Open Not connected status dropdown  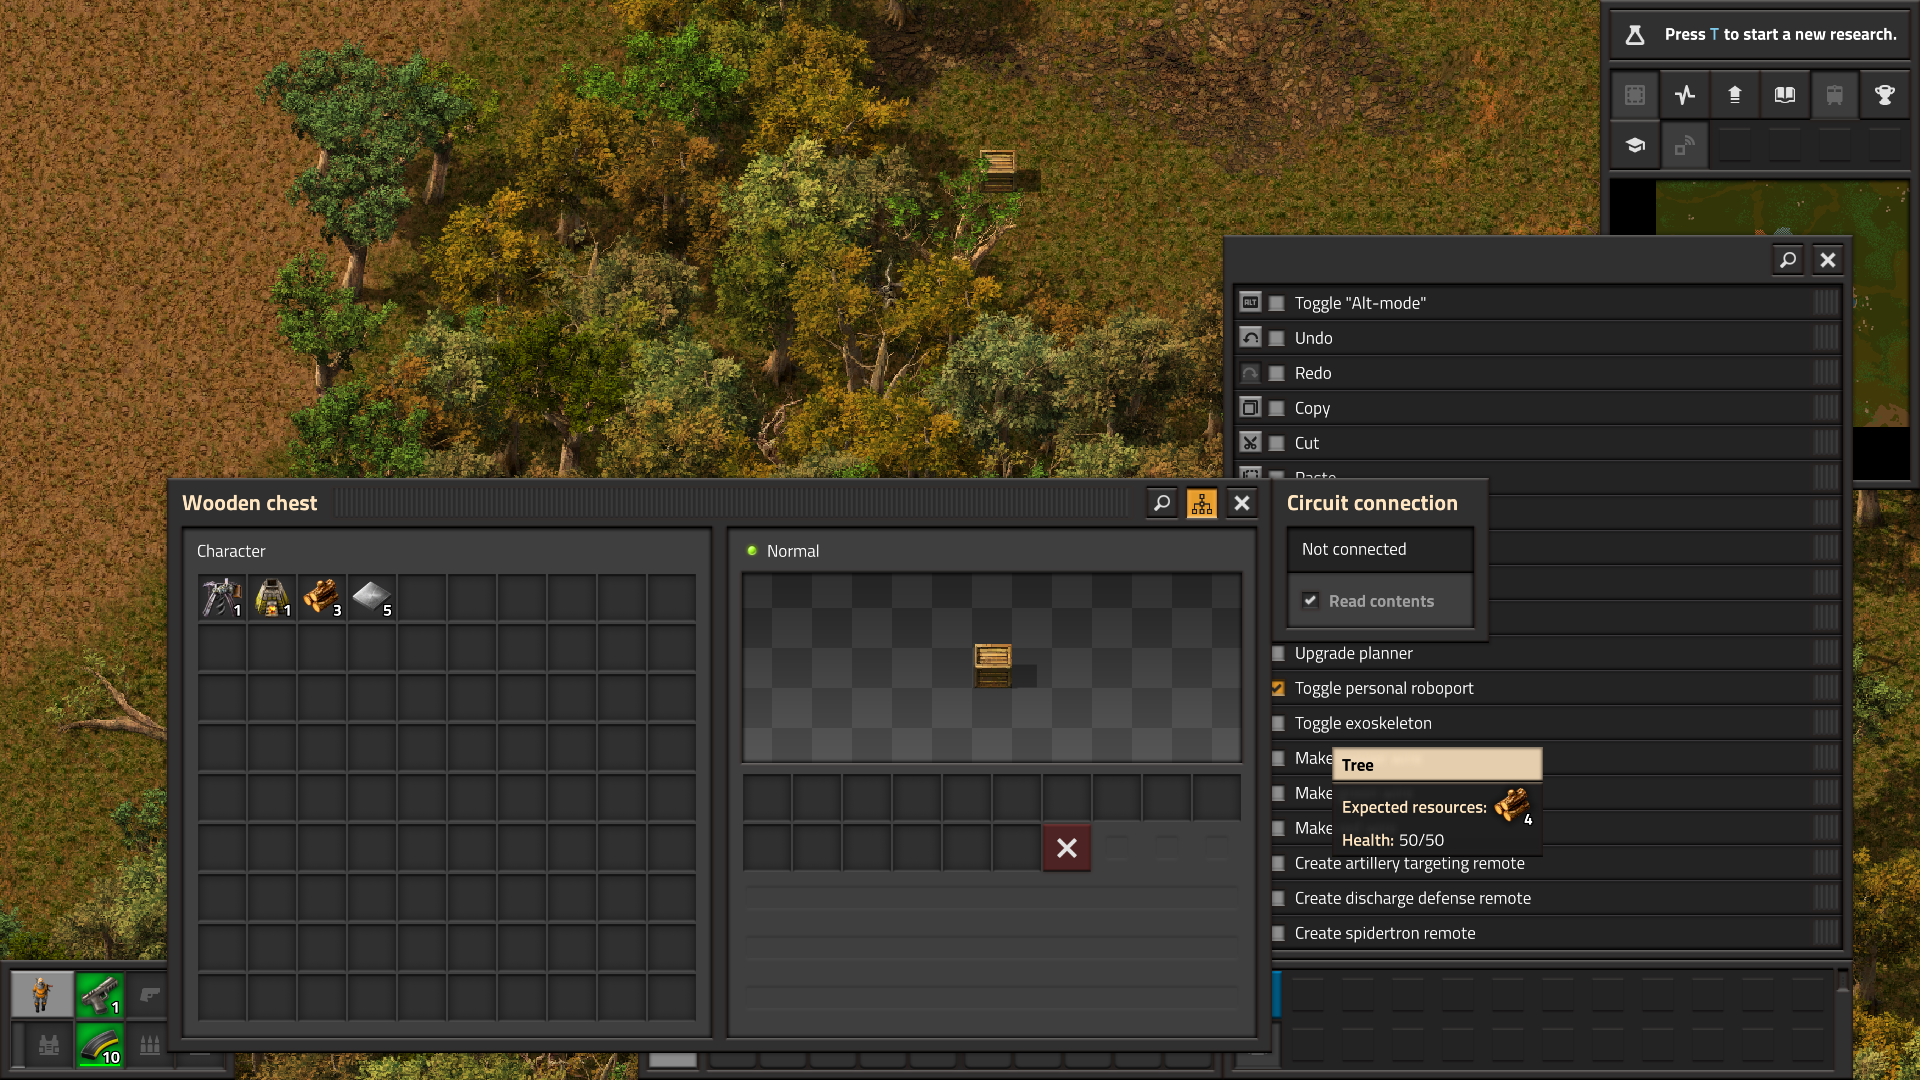(x=1379, y=547)
